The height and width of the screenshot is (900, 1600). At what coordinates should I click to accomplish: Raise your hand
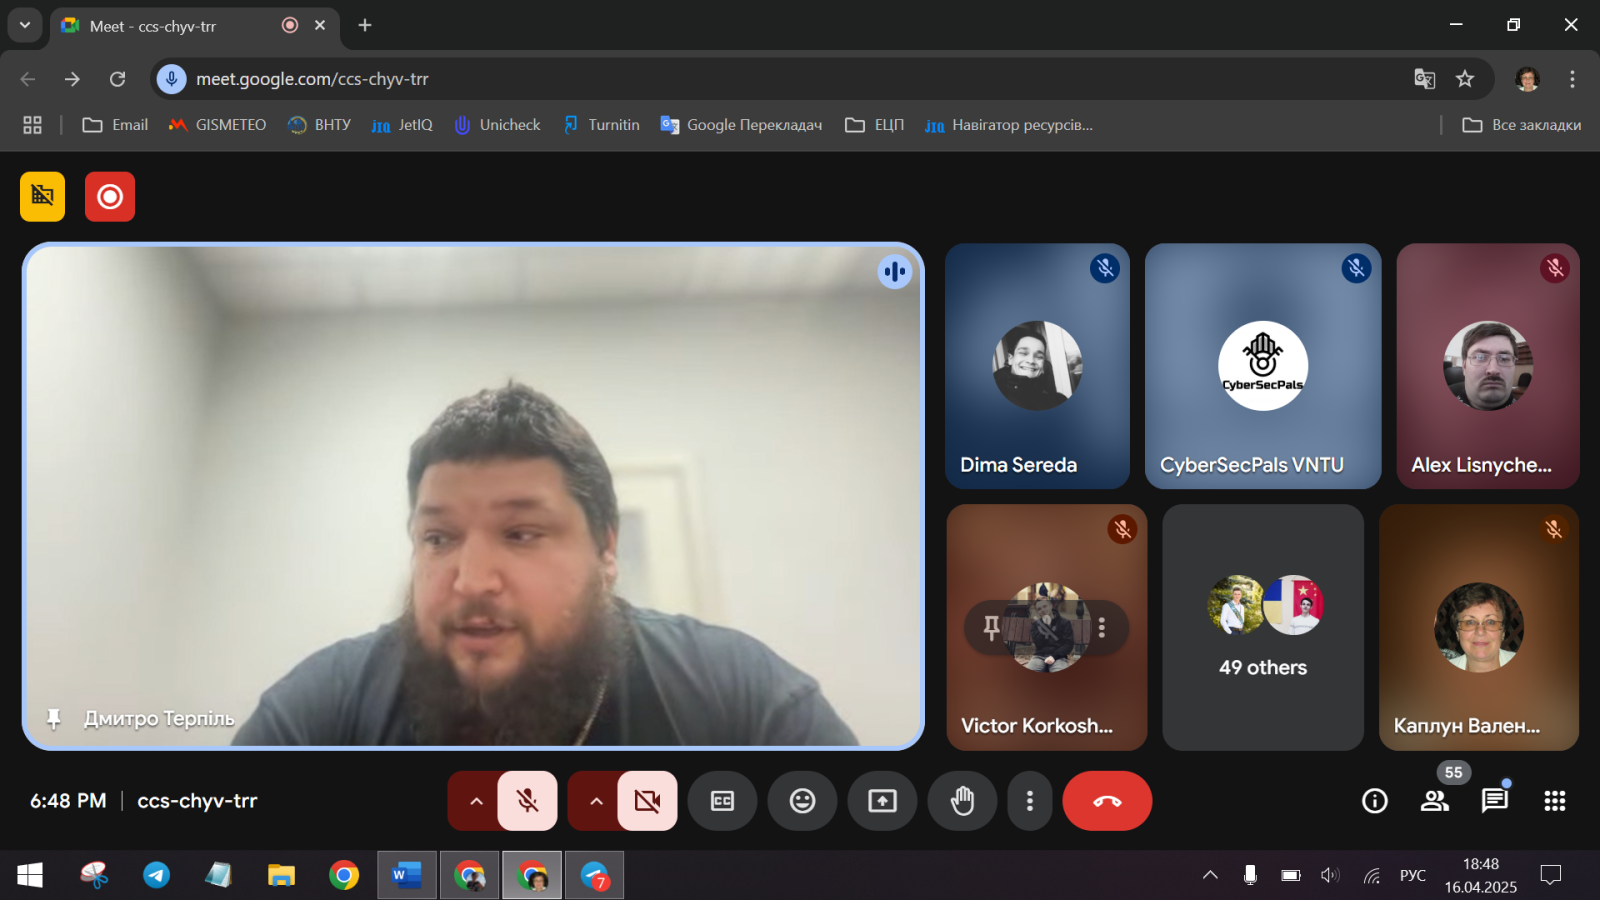pyautogui.click(x=962, y=801)
